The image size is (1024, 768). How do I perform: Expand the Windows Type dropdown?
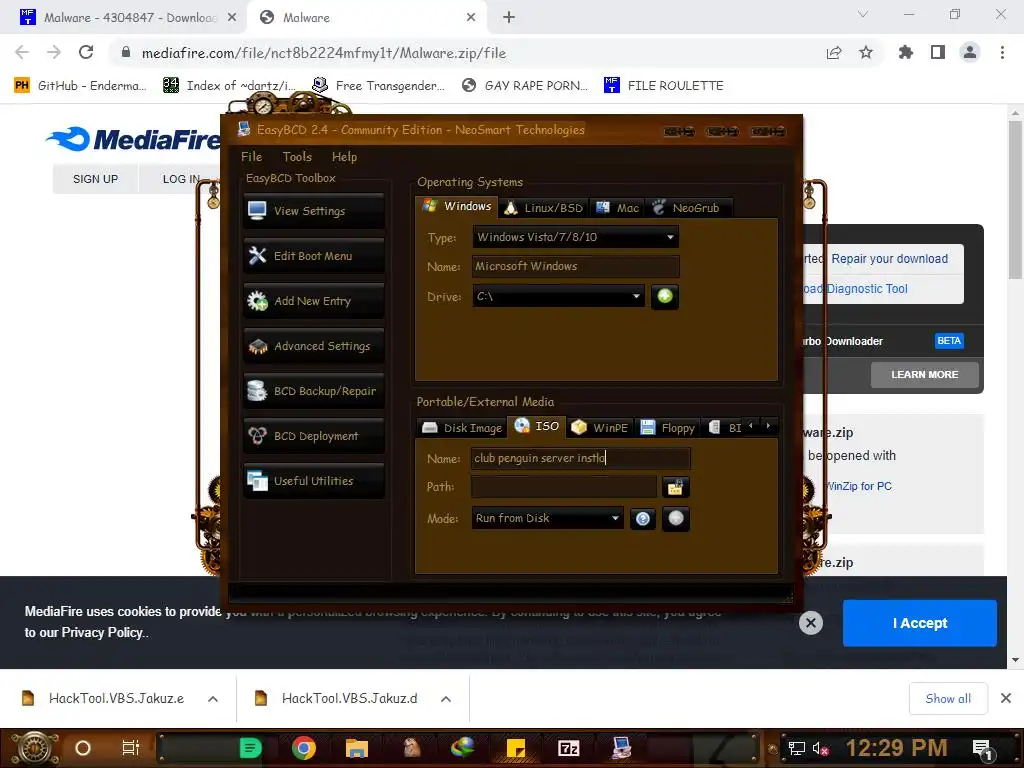tap(670, 237)
